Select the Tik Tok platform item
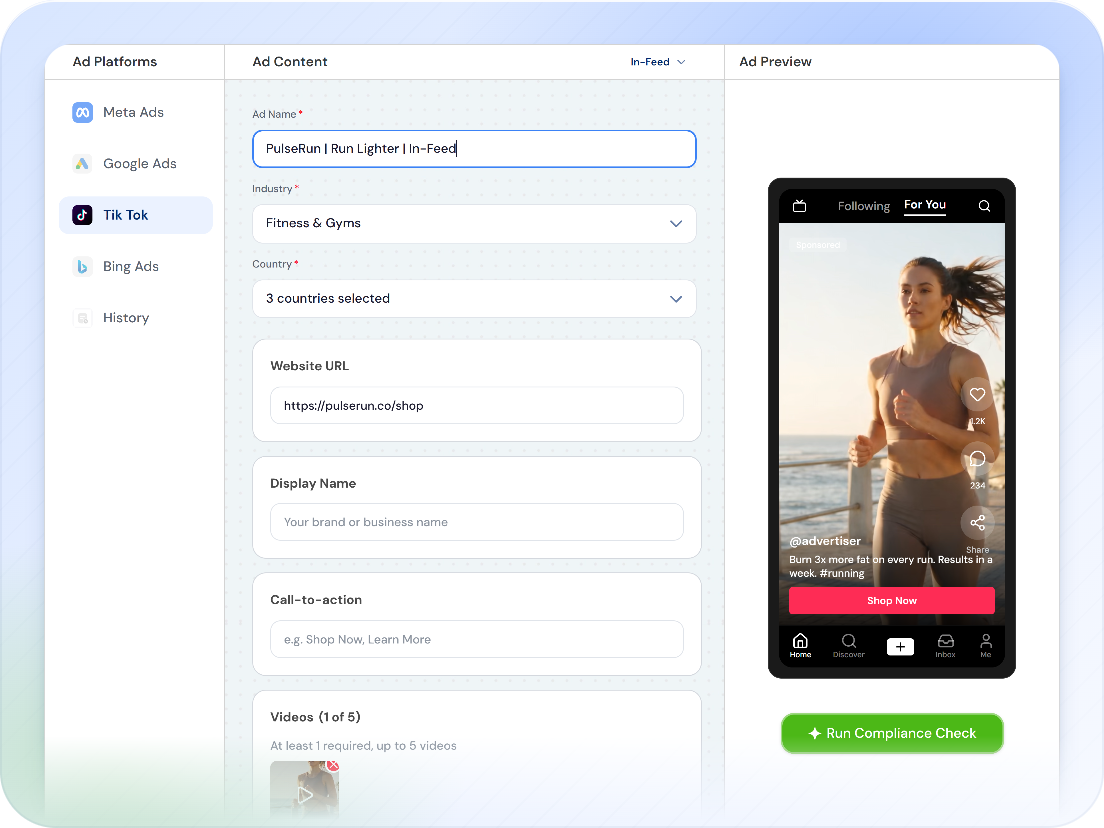This screenshot has height=828, width=1104. coord(135,215)
